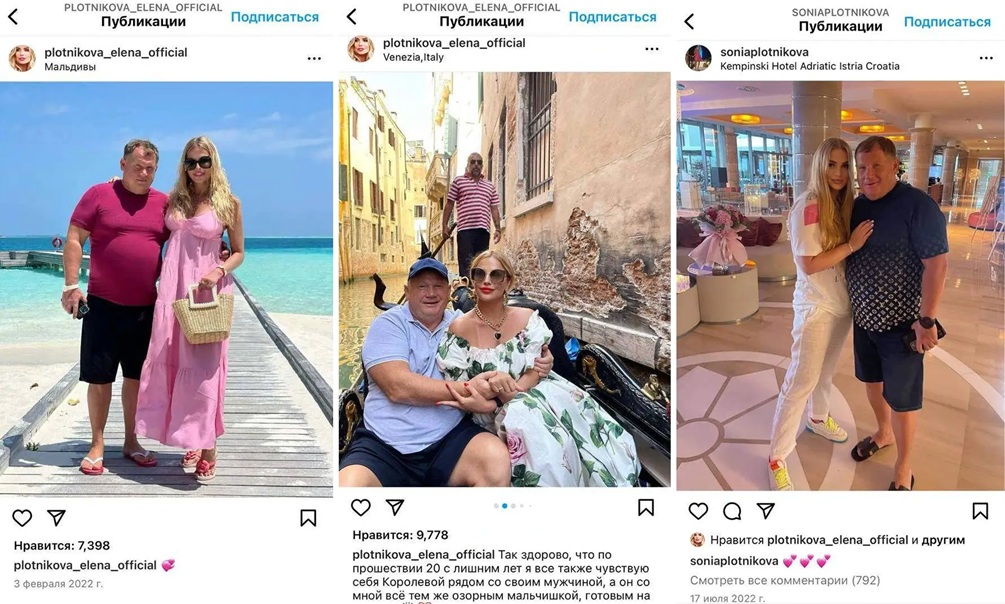Open three-dot menu on Мальдивы post
Viewport: 1005px width, 604px height.
pyautogui.click(x=314, y=58)
